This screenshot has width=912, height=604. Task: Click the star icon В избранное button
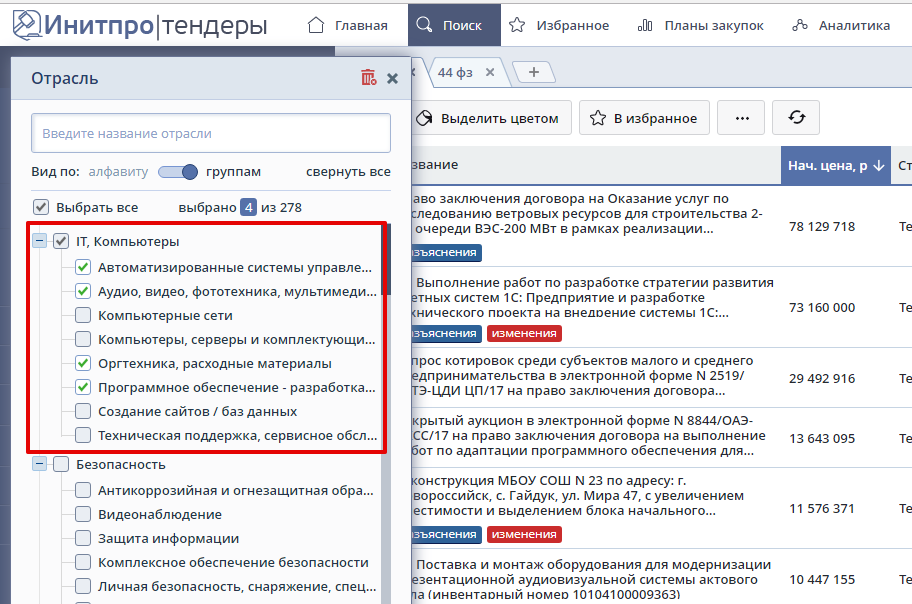[644, 118]
